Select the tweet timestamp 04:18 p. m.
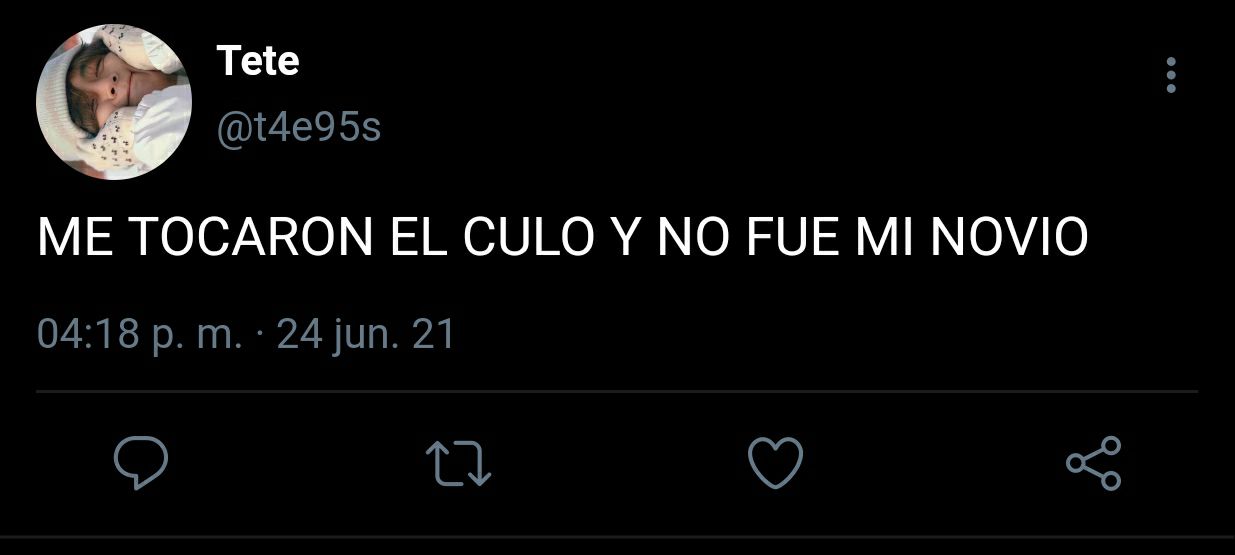The height and width of the screenshot is (555, 1235). 139,334
